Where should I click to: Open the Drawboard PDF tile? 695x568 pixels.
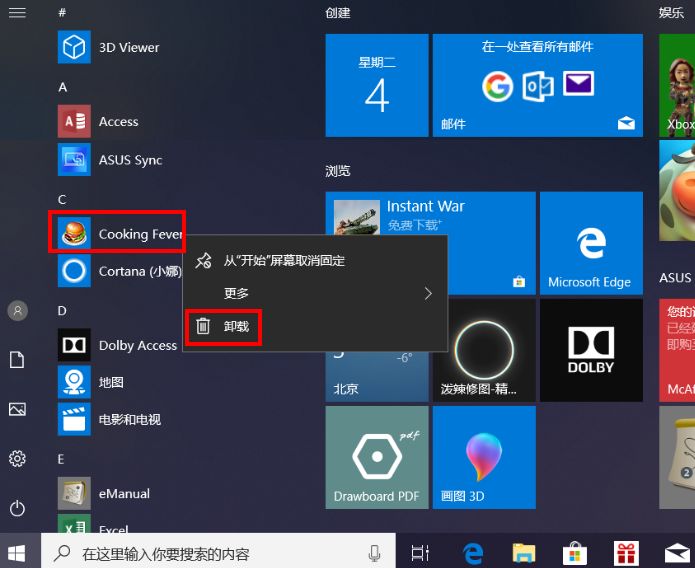[x=377, y=458]
